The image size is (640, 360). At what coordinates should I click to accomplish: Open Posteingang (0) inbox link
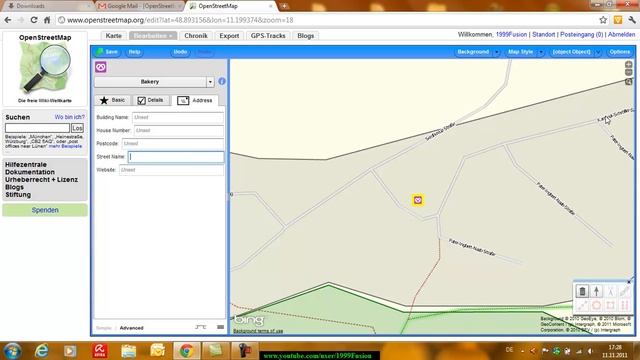(x=581, y=35)
